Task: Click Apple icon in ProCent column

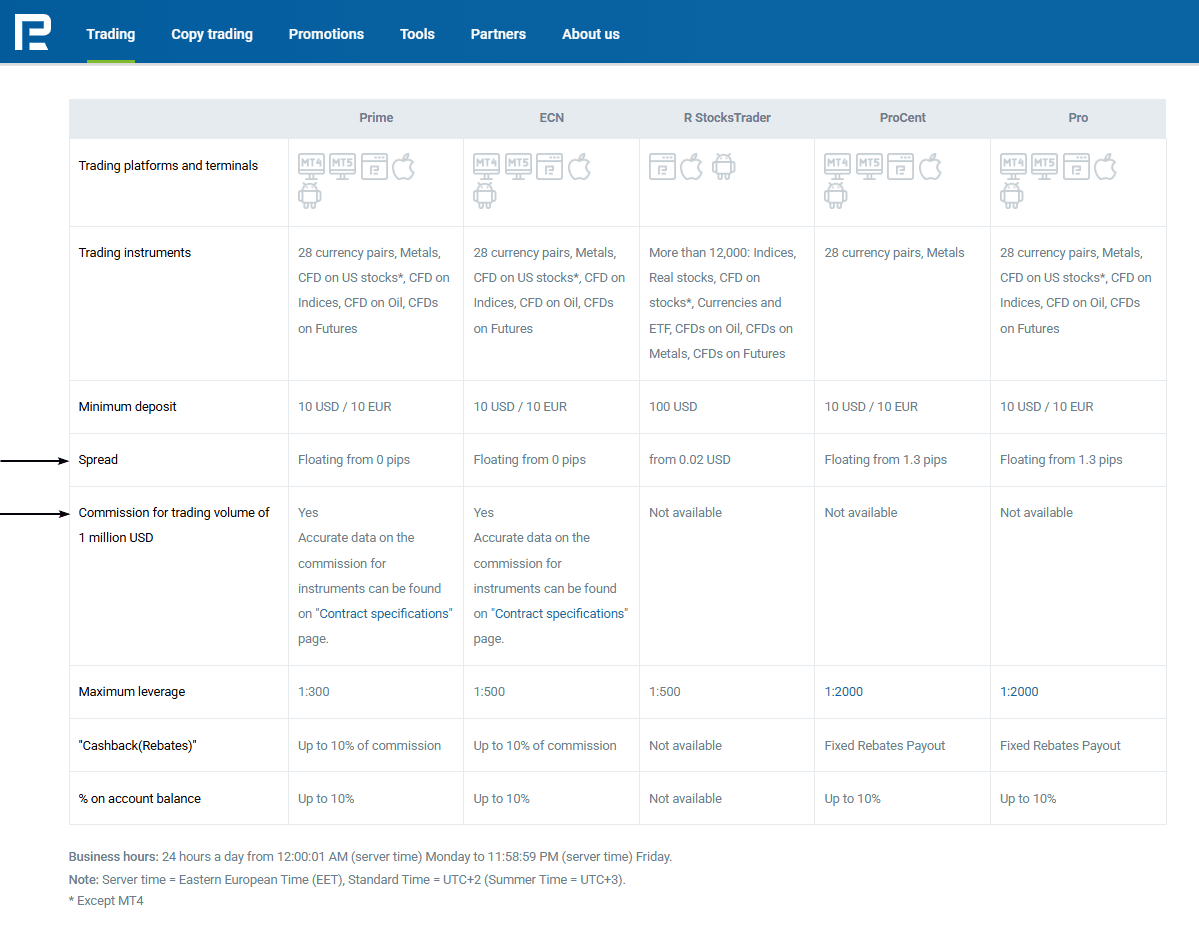Action: point(931,166)
